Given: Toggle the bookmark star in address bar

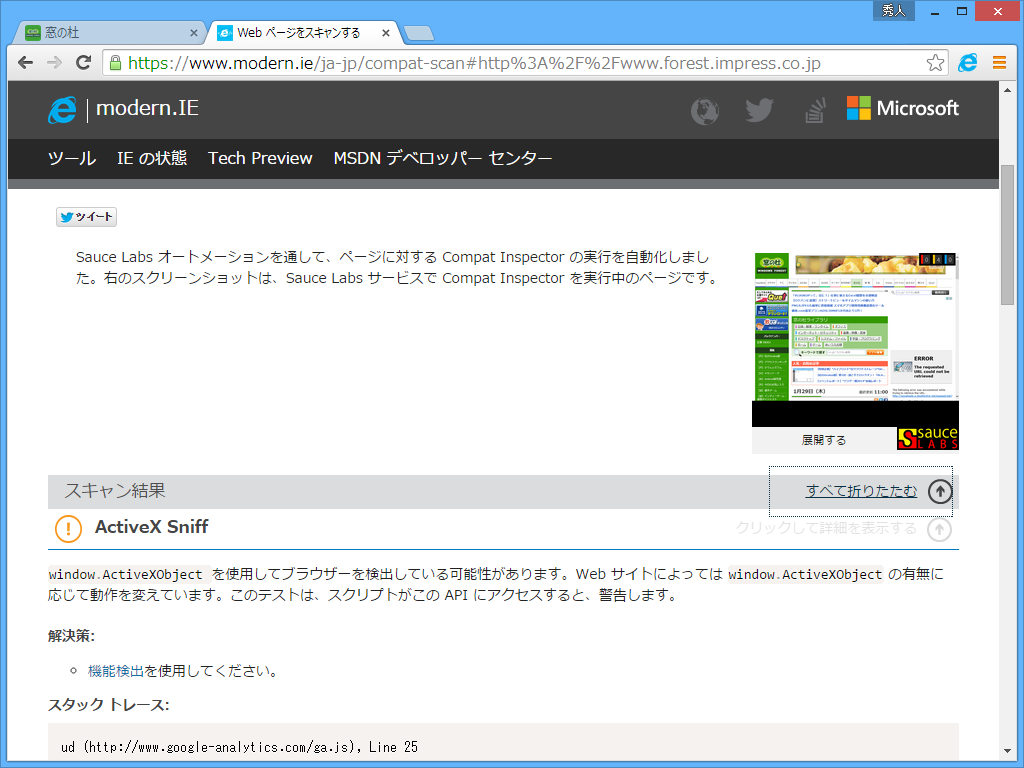Looking at the screenshot, I should click(935, 62).
